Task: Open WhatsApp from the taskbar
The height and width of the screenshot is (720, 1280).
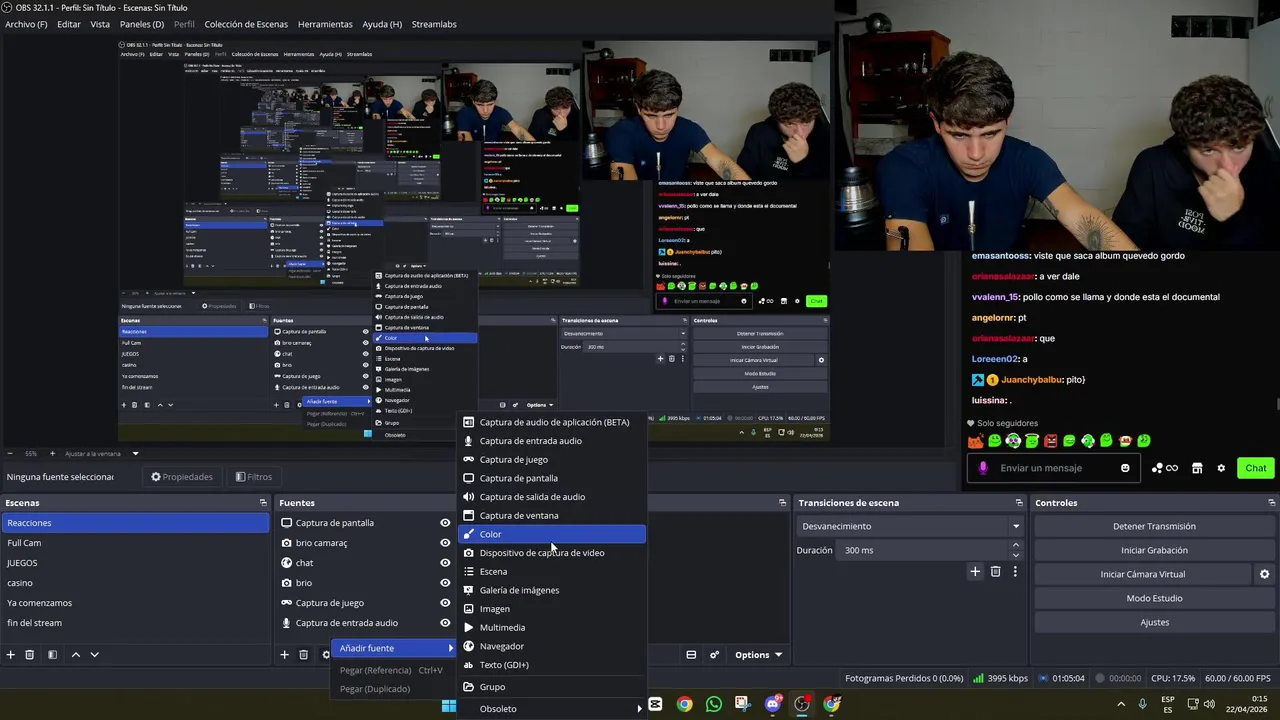Action: point(713,704)
